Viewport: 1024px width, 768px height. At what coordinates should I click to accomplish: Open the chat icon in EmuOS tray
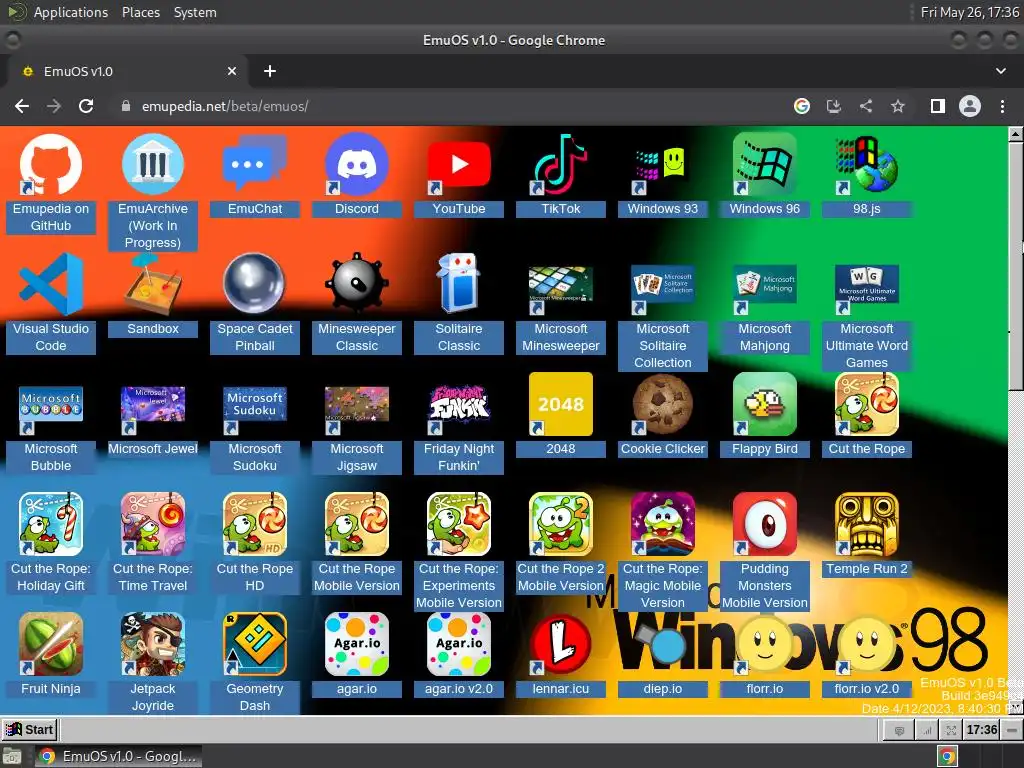pos(899,730)
